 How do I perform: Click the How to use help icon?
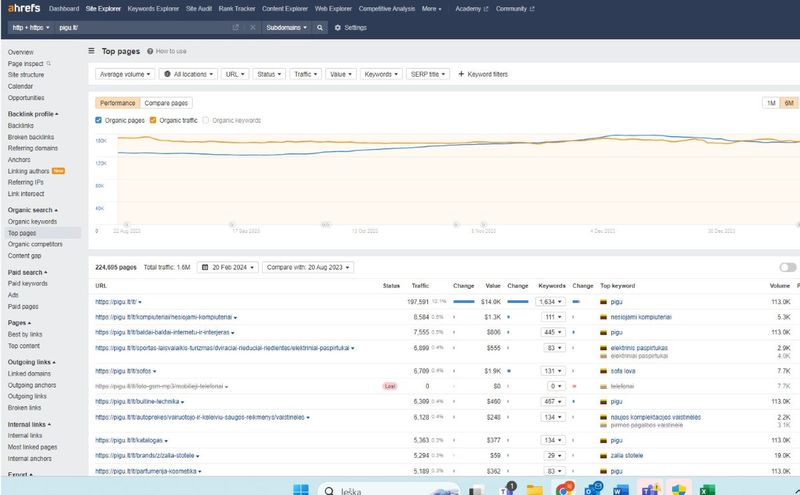[150, 51]
